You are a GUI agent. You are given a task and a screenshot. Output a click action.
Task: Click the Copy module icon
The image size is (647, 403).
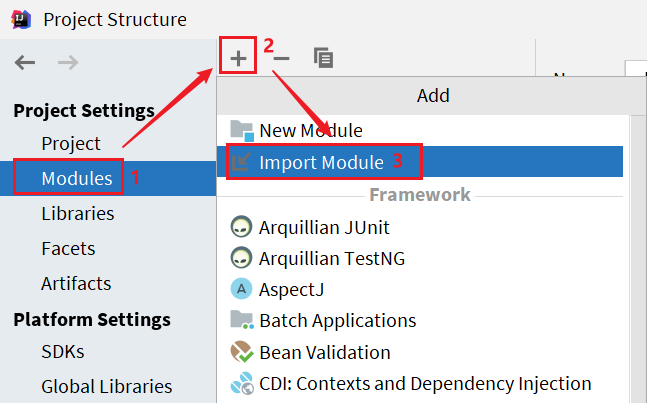tap(324, 58)
